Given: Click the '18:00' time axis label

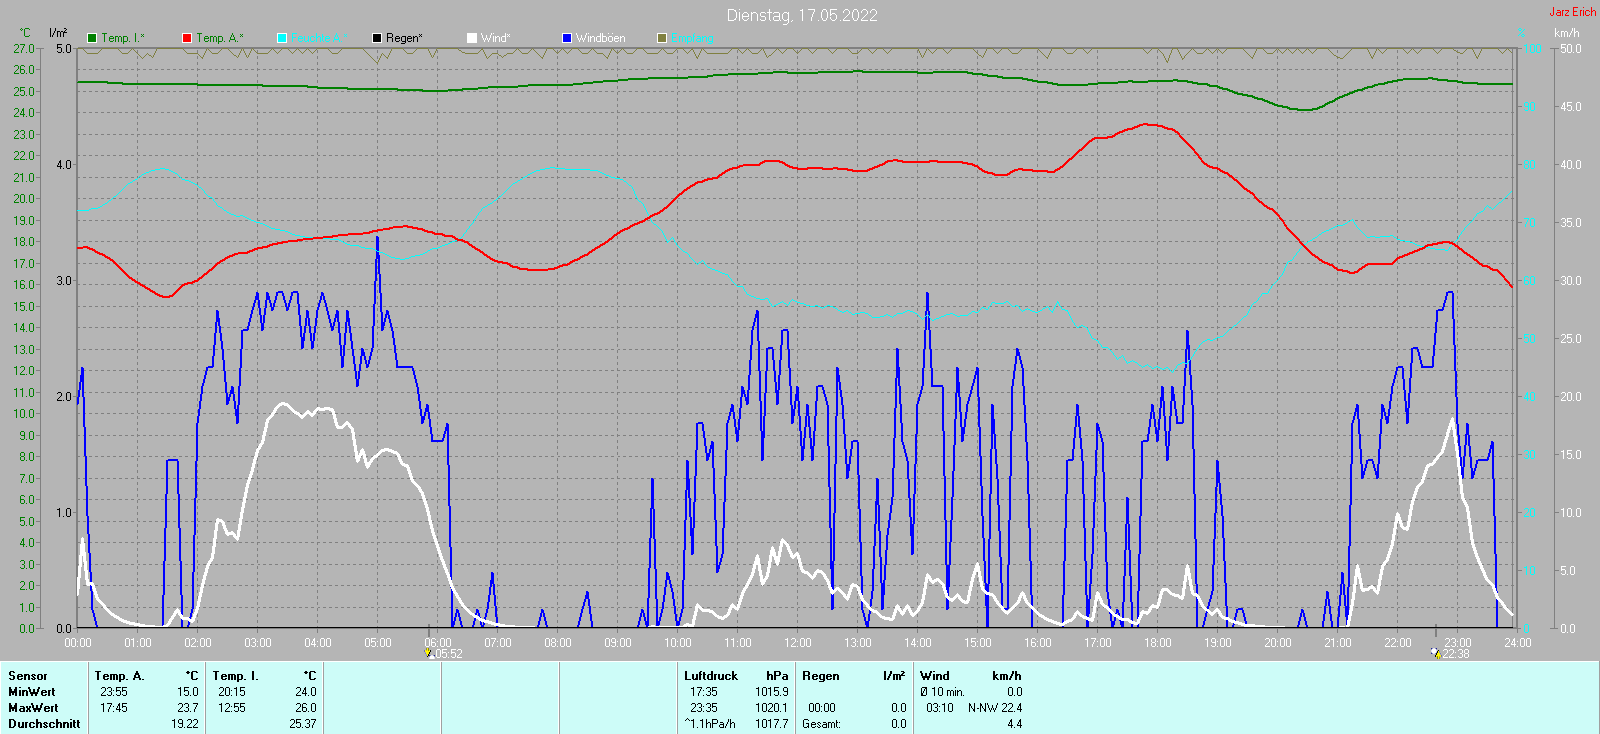Looking at the screenshot, I should pyautogui.click(x=1158, y=643).
